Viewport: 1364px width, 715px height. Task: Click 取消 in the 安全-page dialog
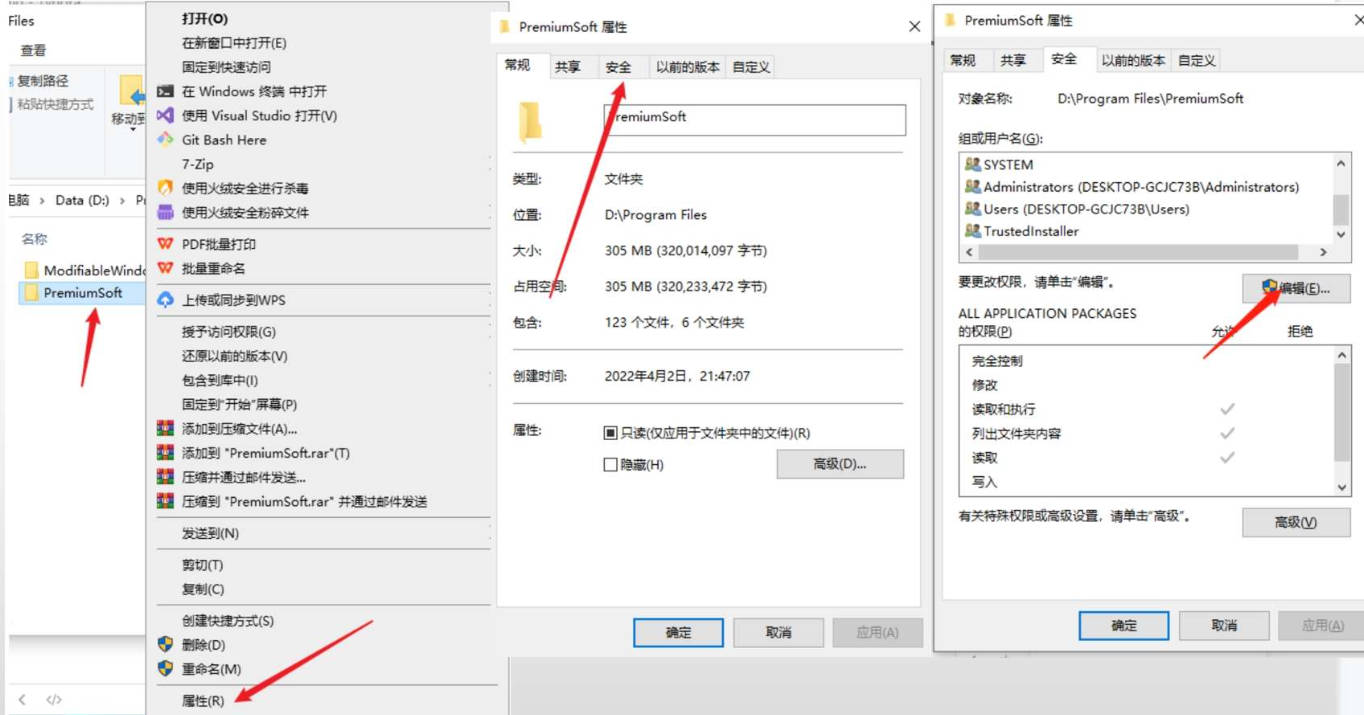pyautogui.click(x=1224, y=626)
